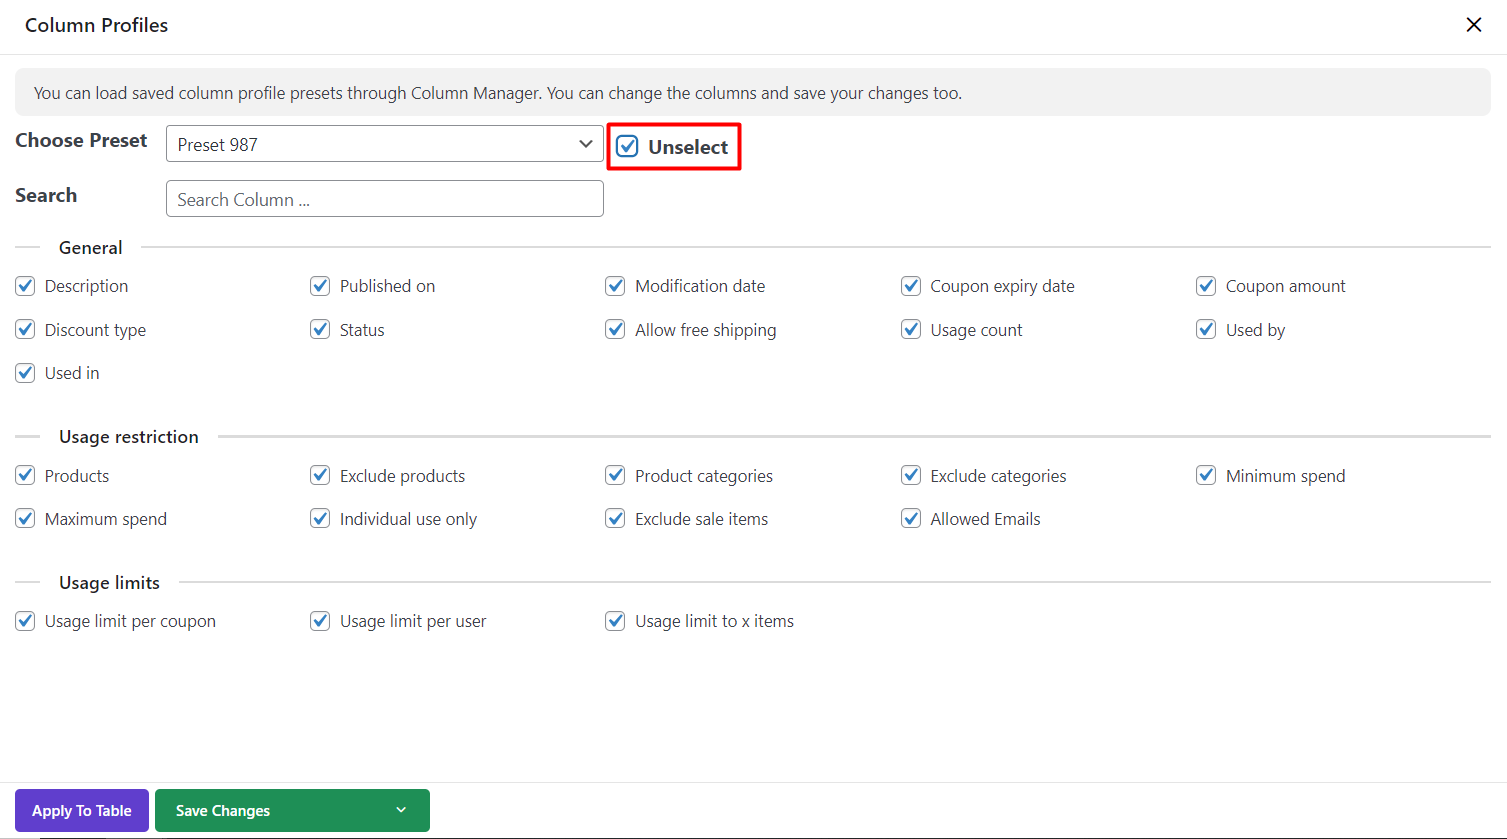Deselect Individual use only column
The width and height of the screenshot is (1507, 839).
click(320, 519)
